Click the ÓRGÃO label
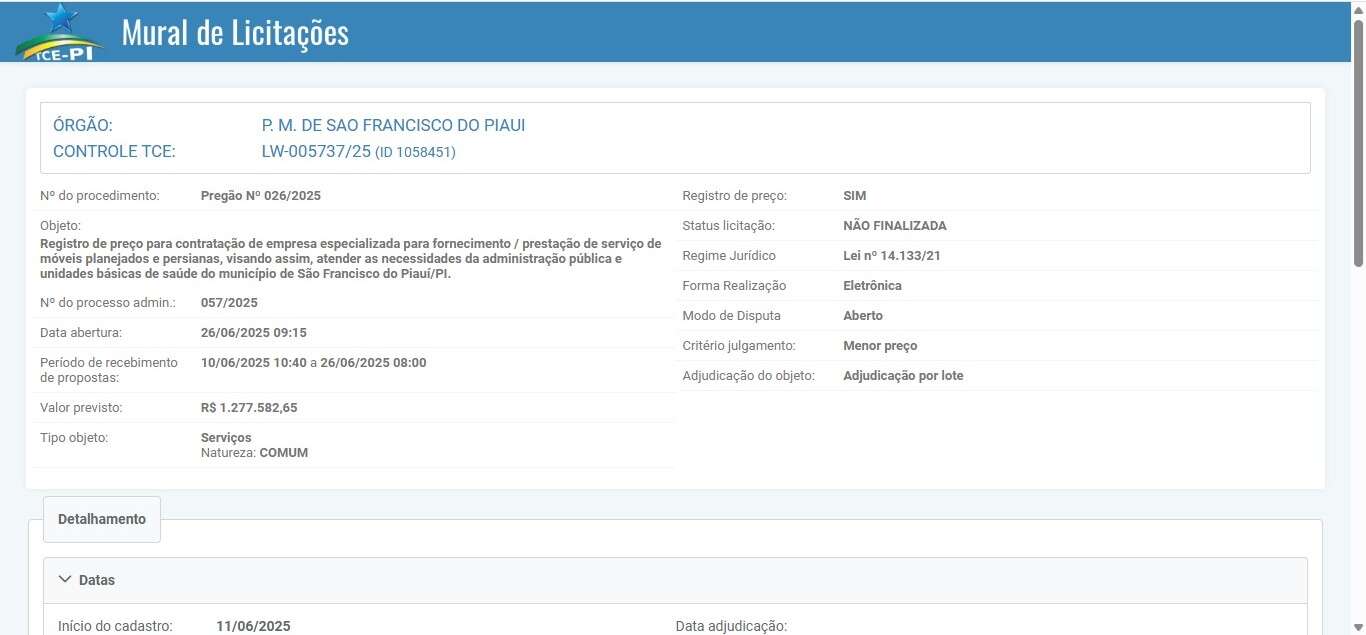 point(83,126)
